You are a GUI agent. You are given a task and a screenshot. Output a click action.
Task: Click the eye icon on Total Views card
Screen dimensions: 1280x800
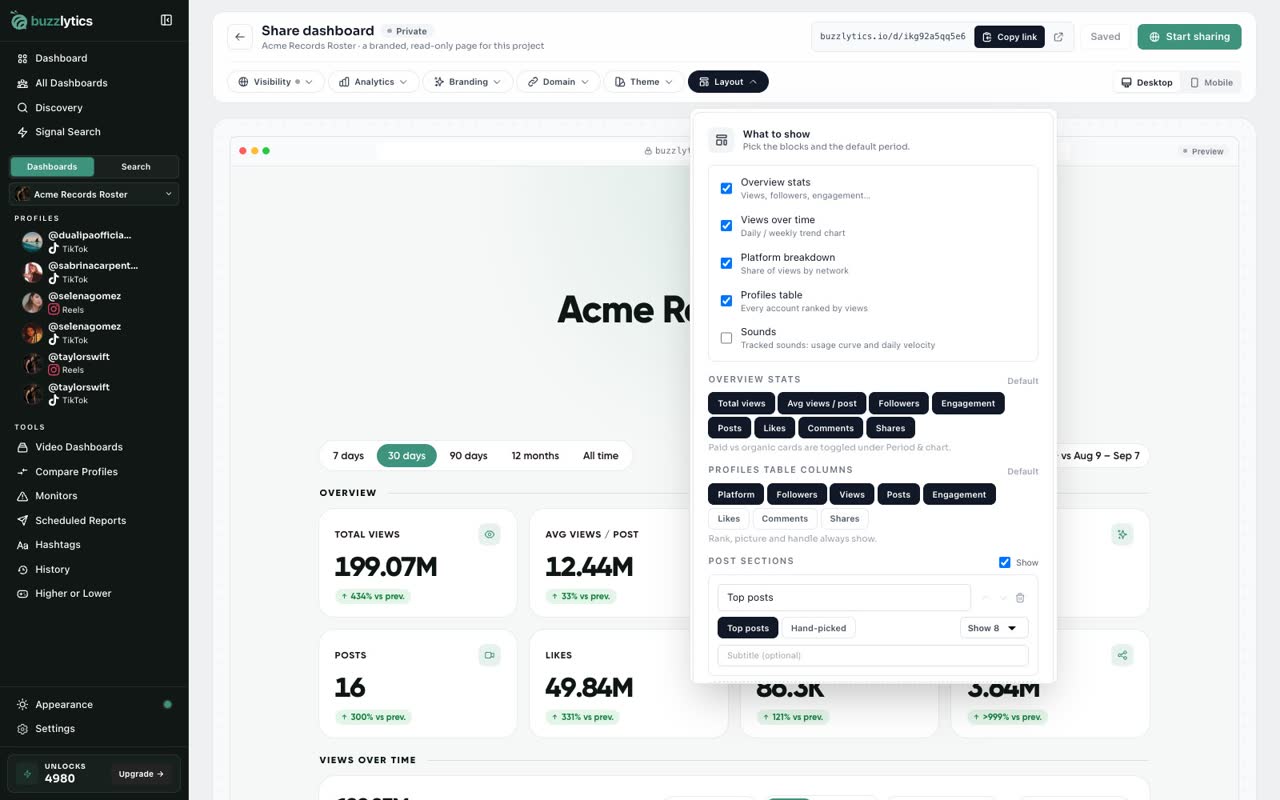coord(489,535)
